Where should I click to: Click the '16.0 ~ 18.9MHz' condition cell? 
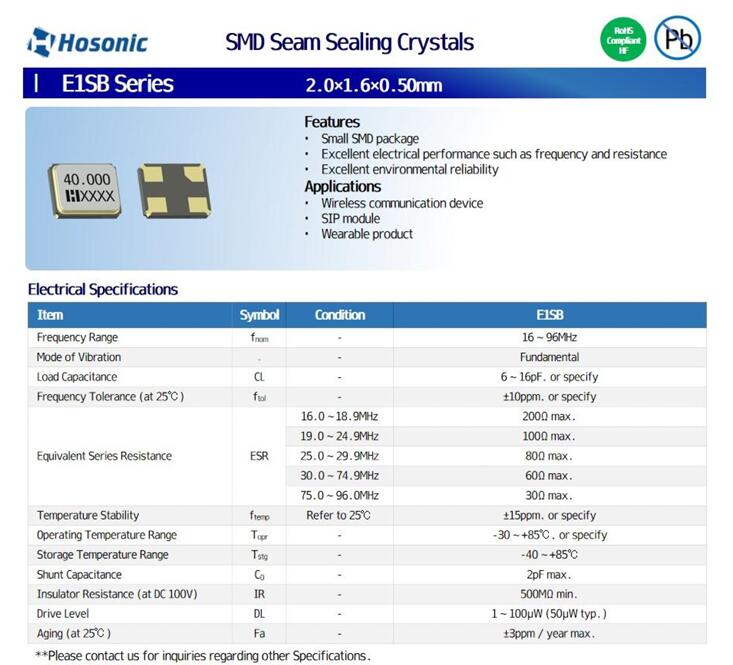point(339,416)
